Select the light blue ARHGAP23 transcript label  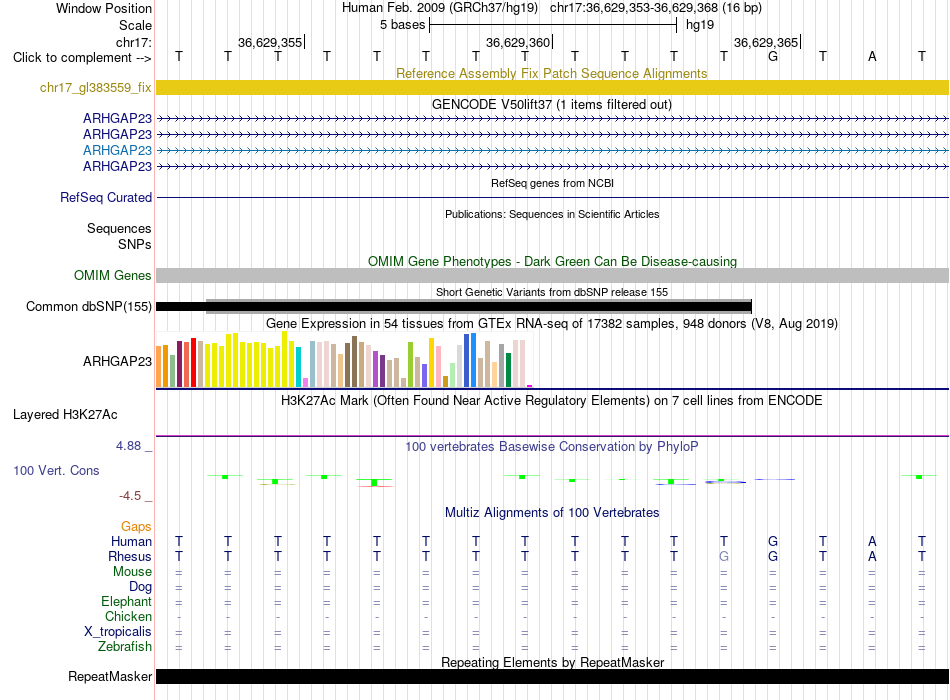click(x=117, y=150)
